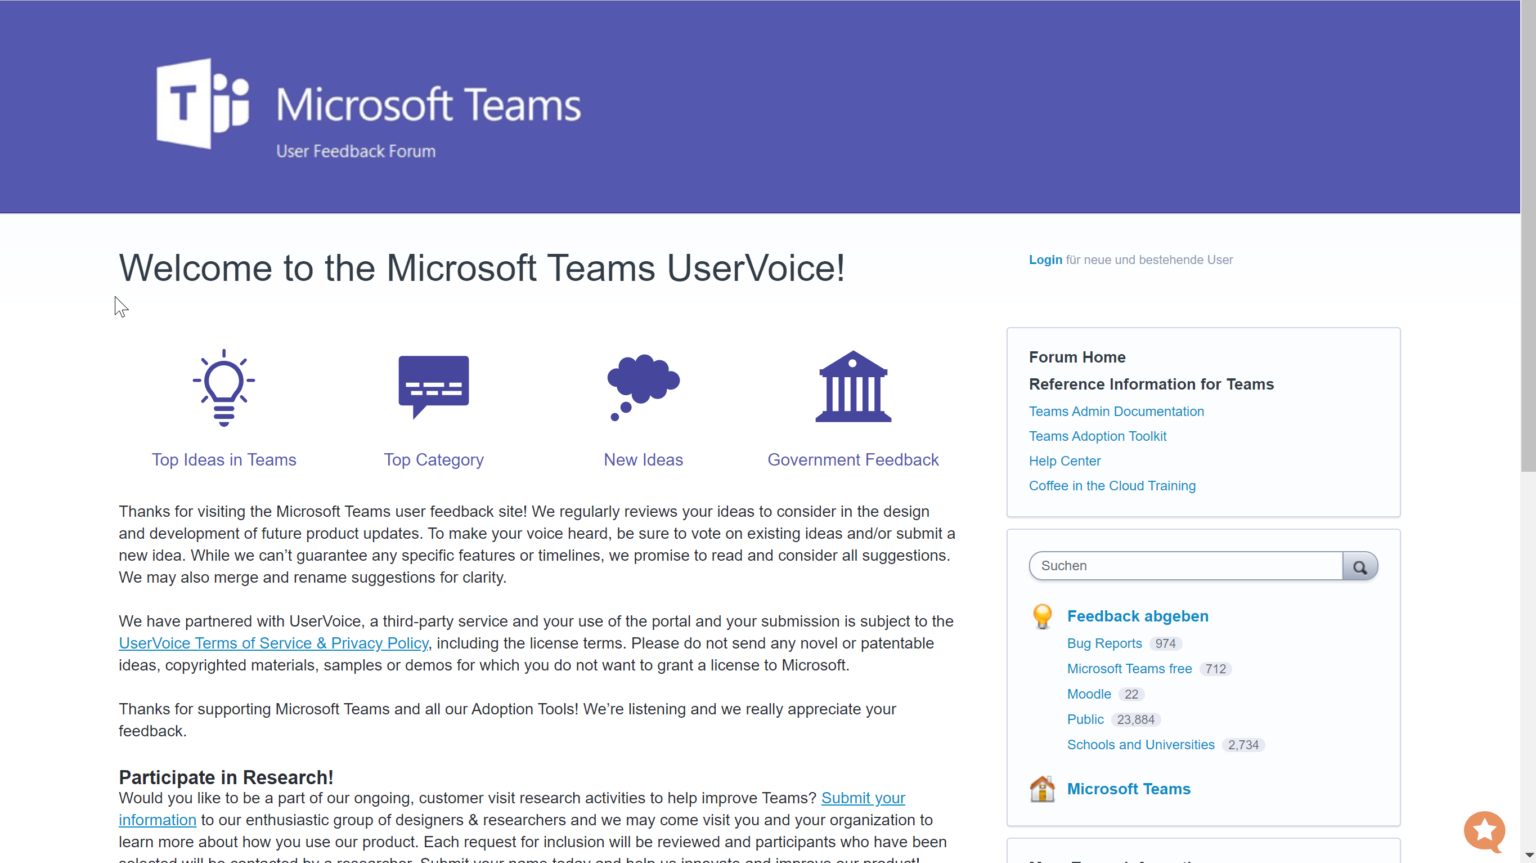The width and height of the screenshot is (1536, 863).
Task: Click the Government Feedback building icon
Action: tap(852, 387)
